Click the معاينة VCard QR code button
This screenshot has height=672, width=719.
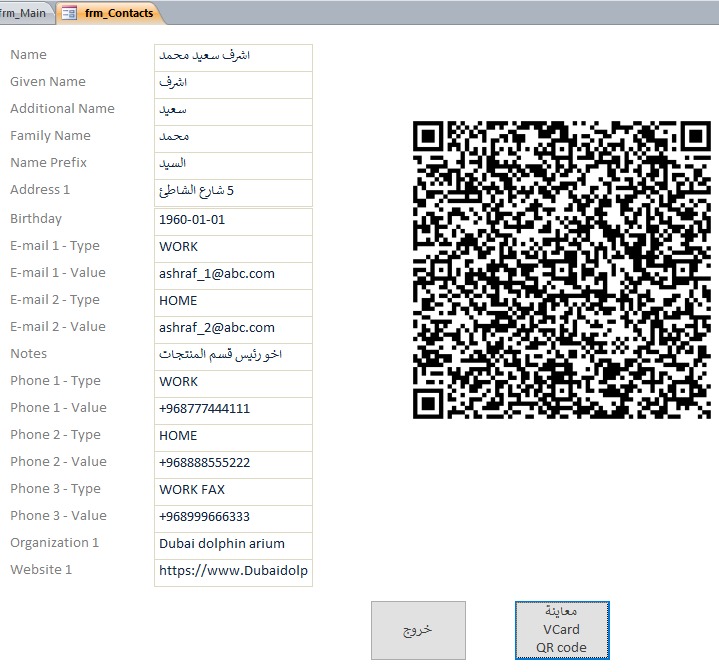click(x=562, y=631)
